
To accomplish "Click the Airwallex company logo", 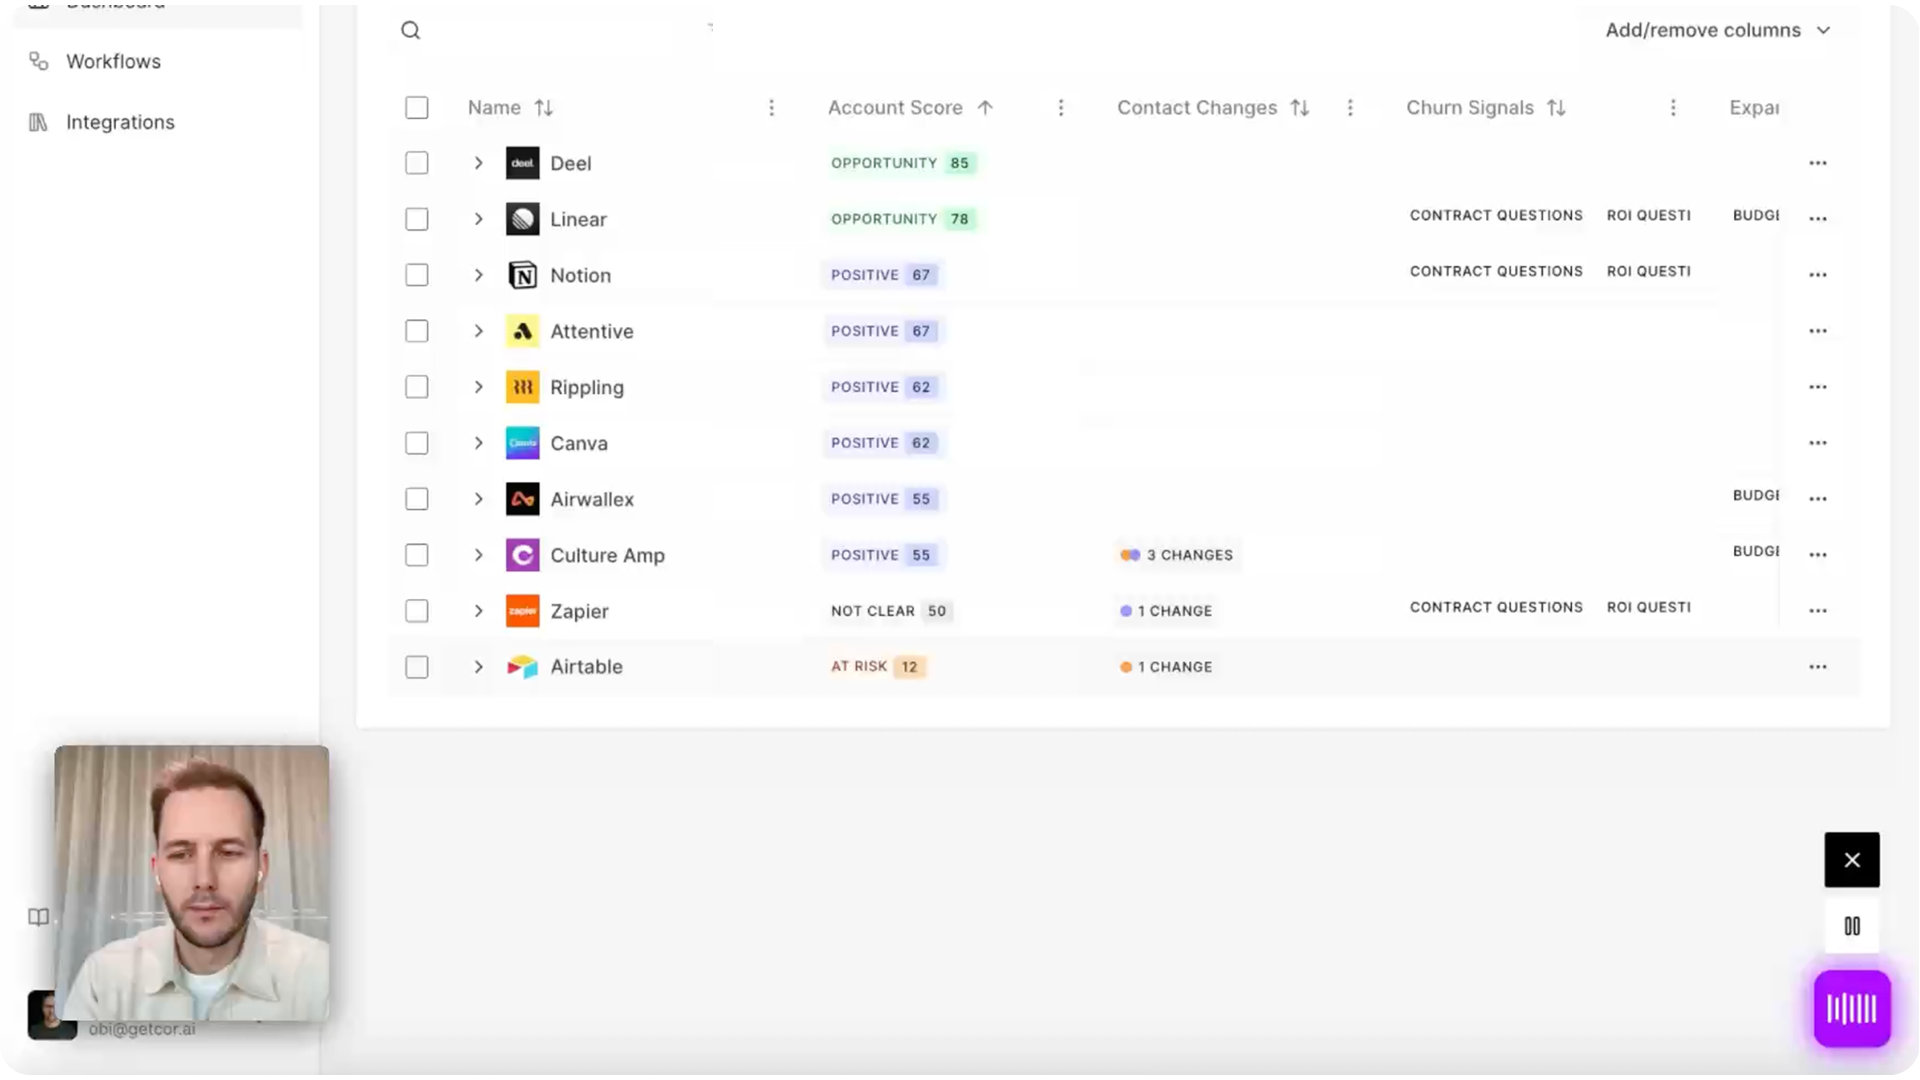I will (522, 499).
